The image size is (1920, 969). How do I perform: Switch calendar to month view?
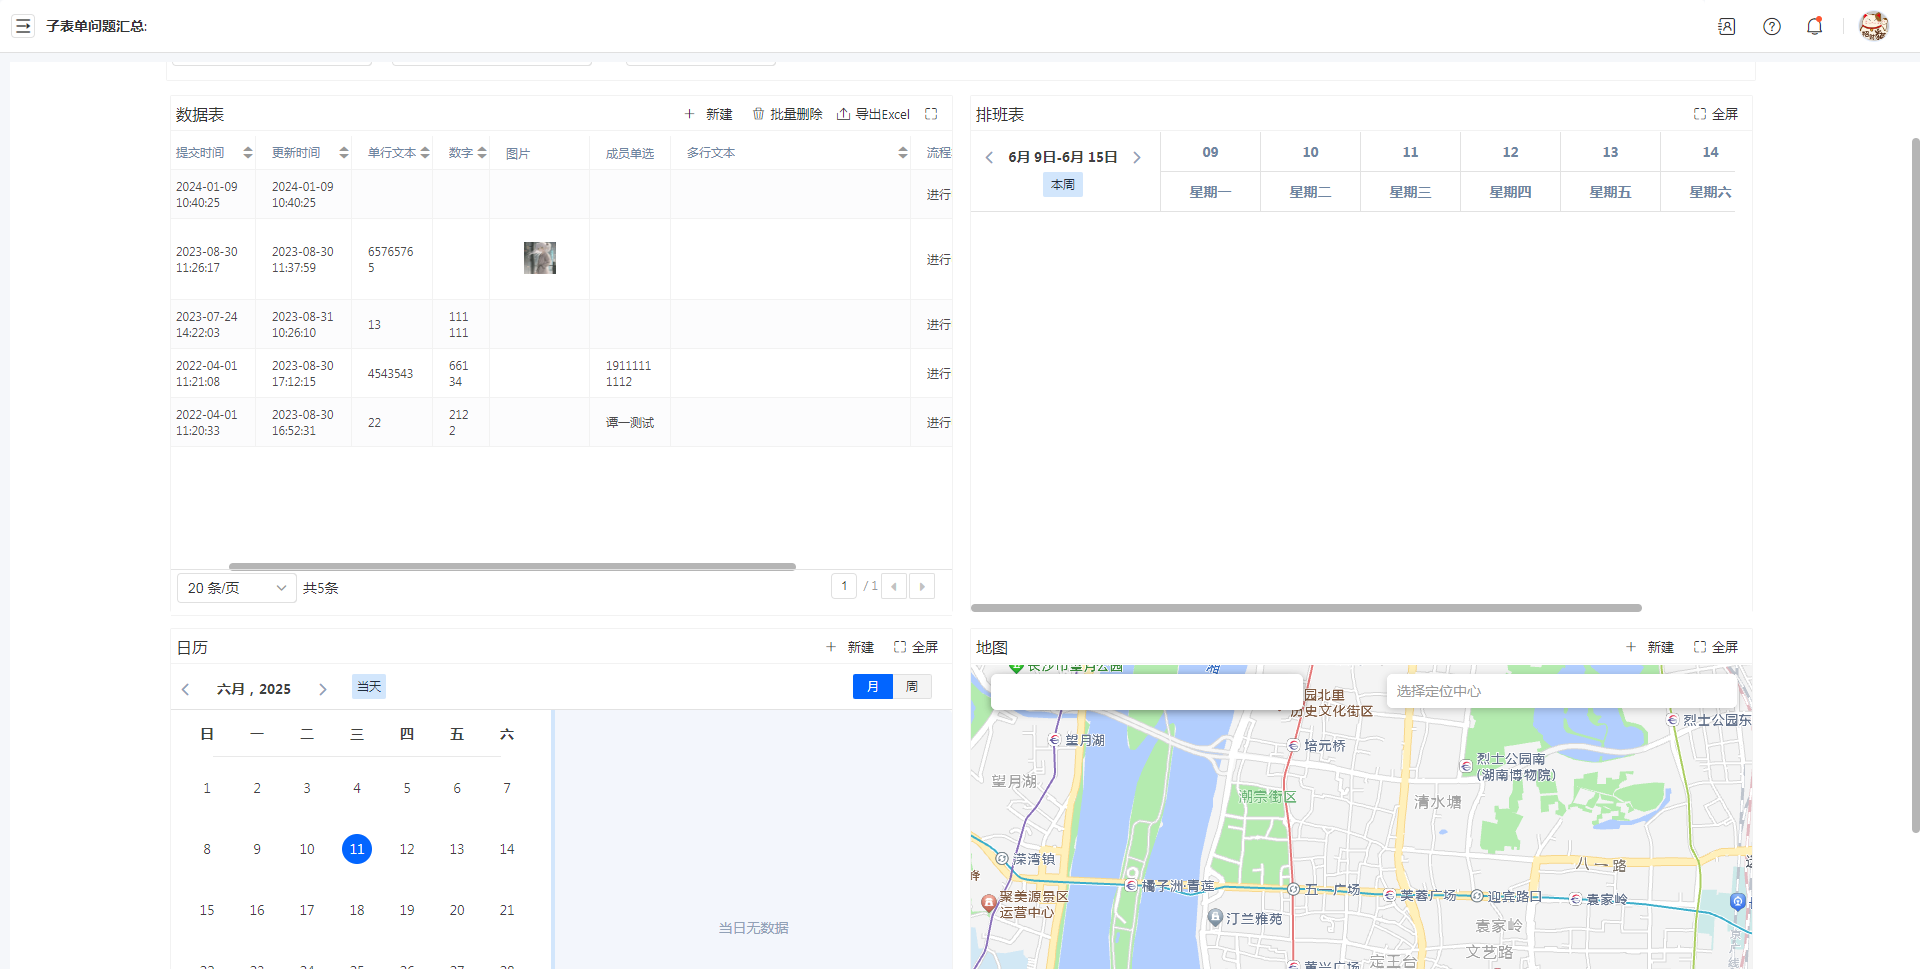(872, 686)
